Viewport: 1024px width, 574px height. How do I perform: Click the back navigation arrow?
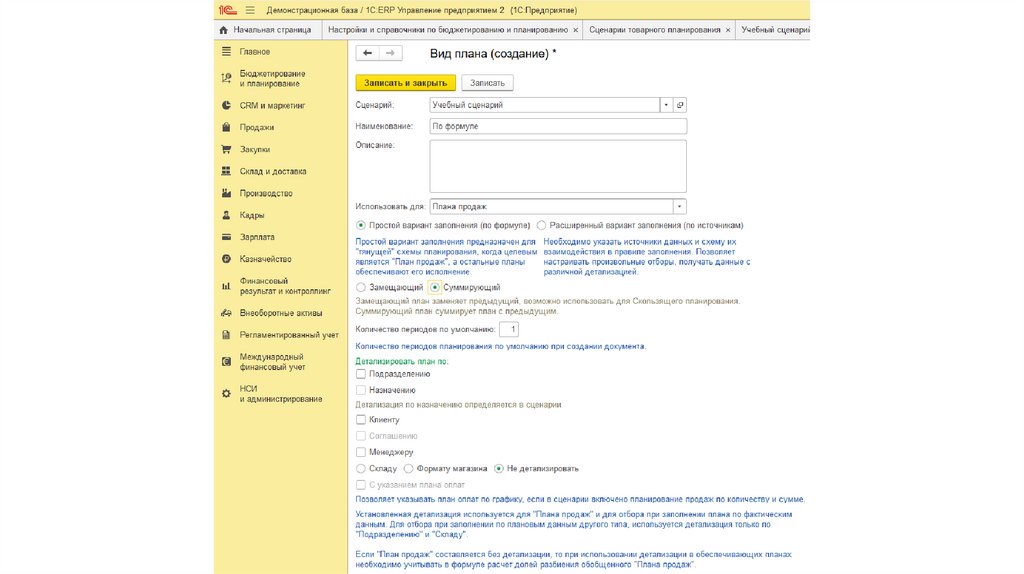click(x=367, y=53)
